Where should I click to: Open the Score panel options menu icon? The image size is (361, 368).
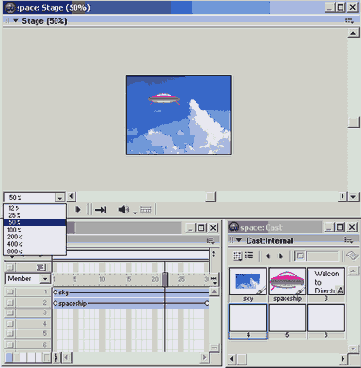210,240
